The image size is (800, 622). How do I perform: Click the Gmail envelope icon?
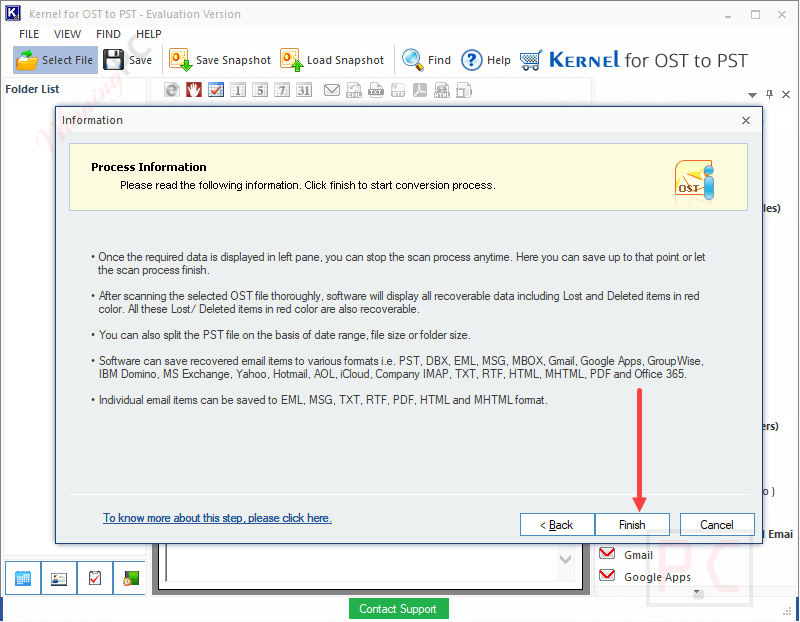click(607, 553)
